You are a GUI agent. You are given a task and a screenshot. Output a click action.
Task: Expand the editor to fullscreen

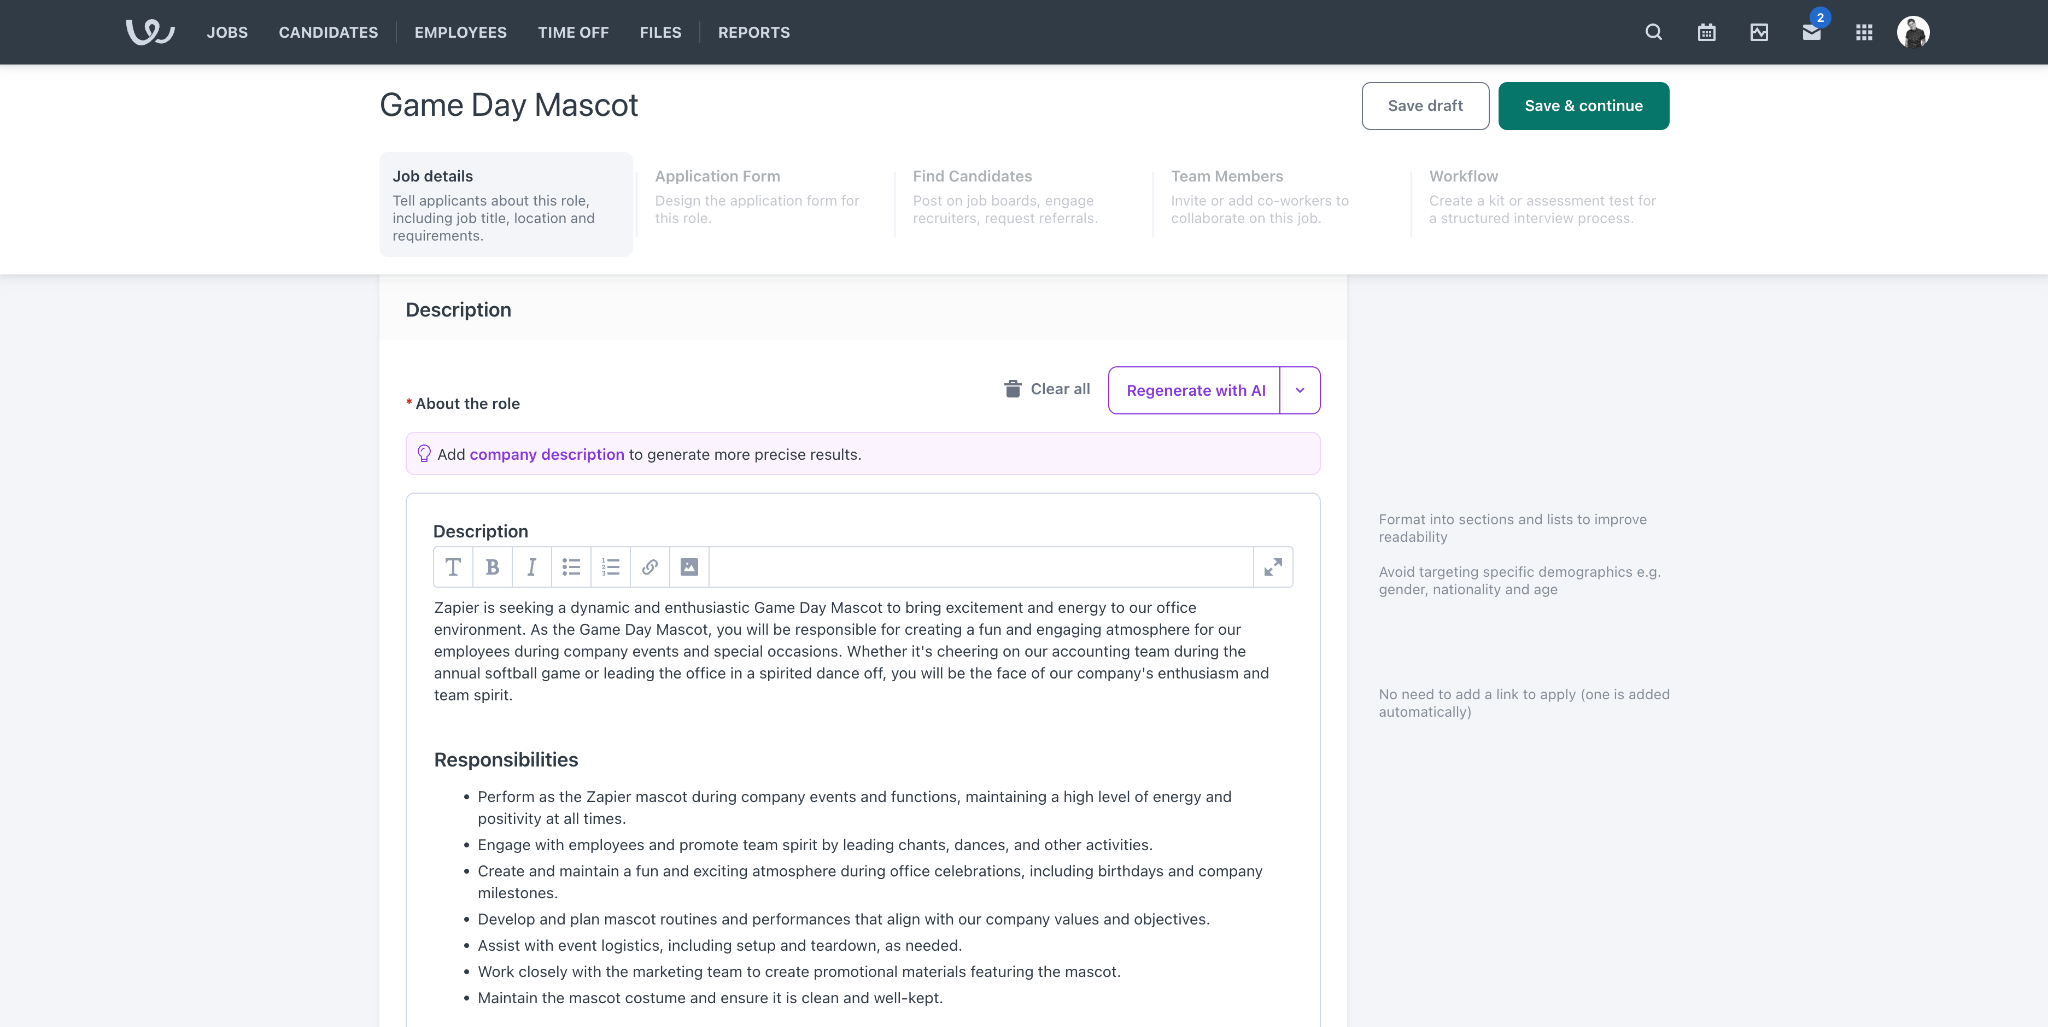coord(1273,567)
